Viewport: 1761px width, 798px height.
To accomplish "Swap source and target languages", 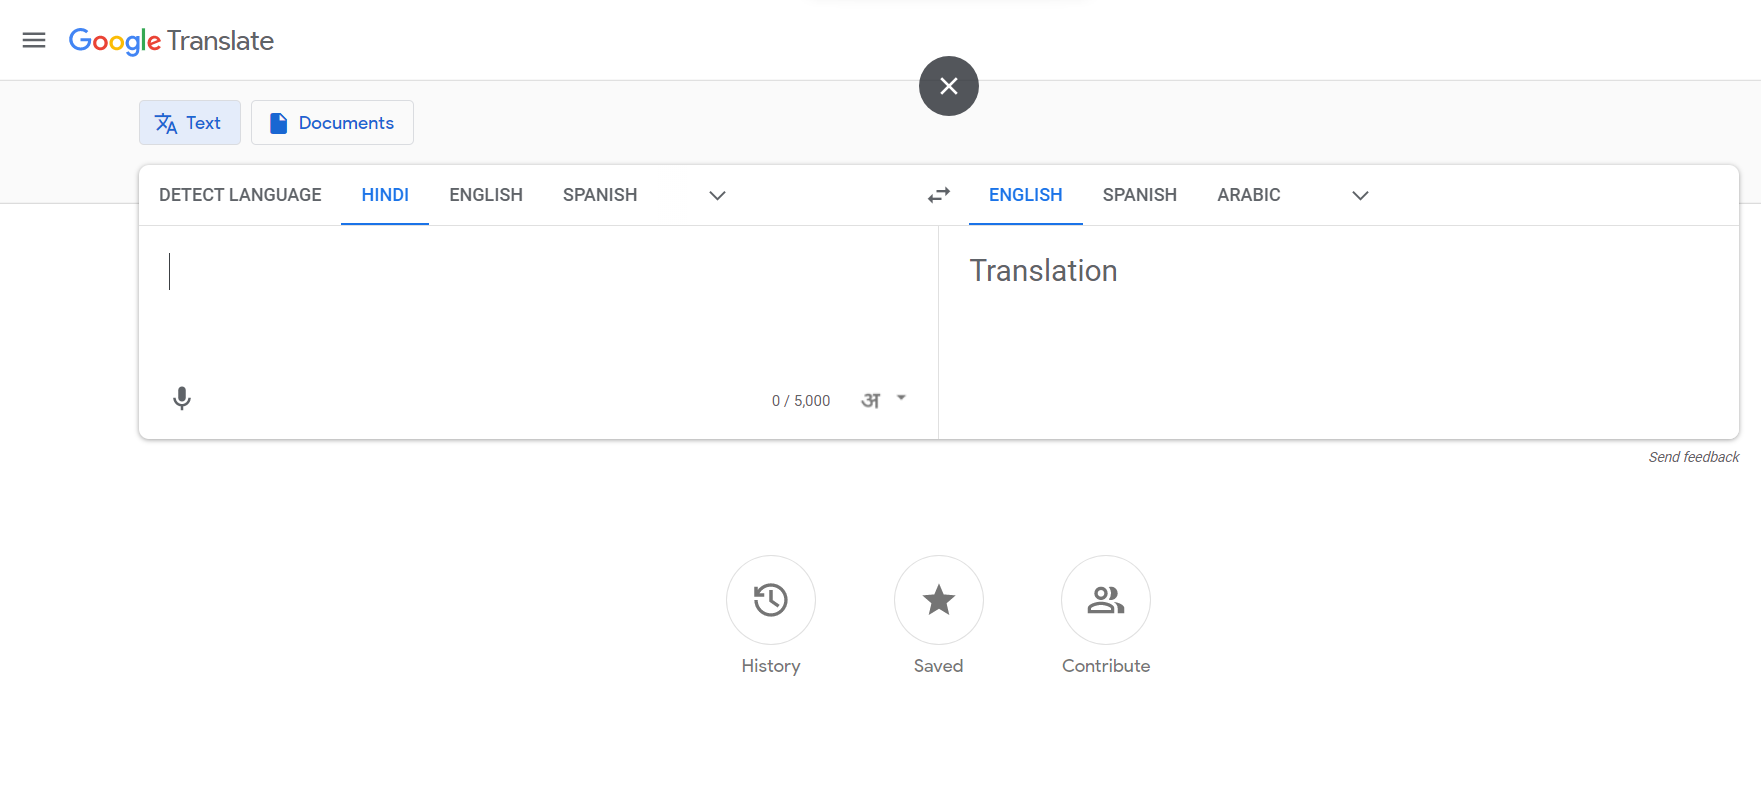I will [939, 195].
